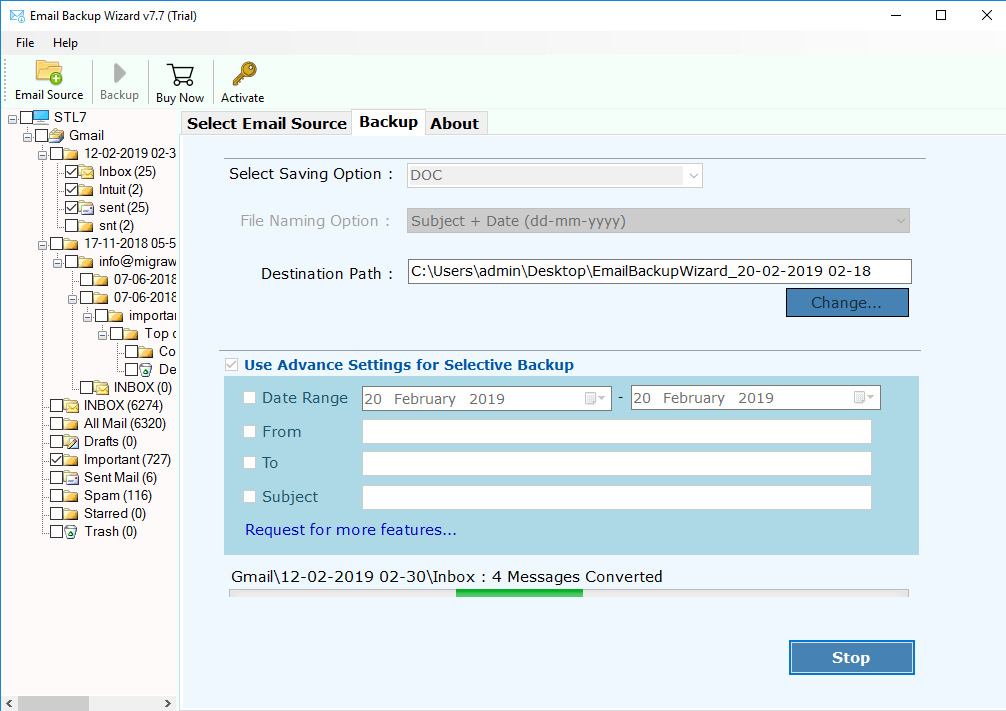The width and height of the screenshot is (1006, 711).
Task: Open the Buy Now shopping cart icon
Action: (x=180, y=74)
